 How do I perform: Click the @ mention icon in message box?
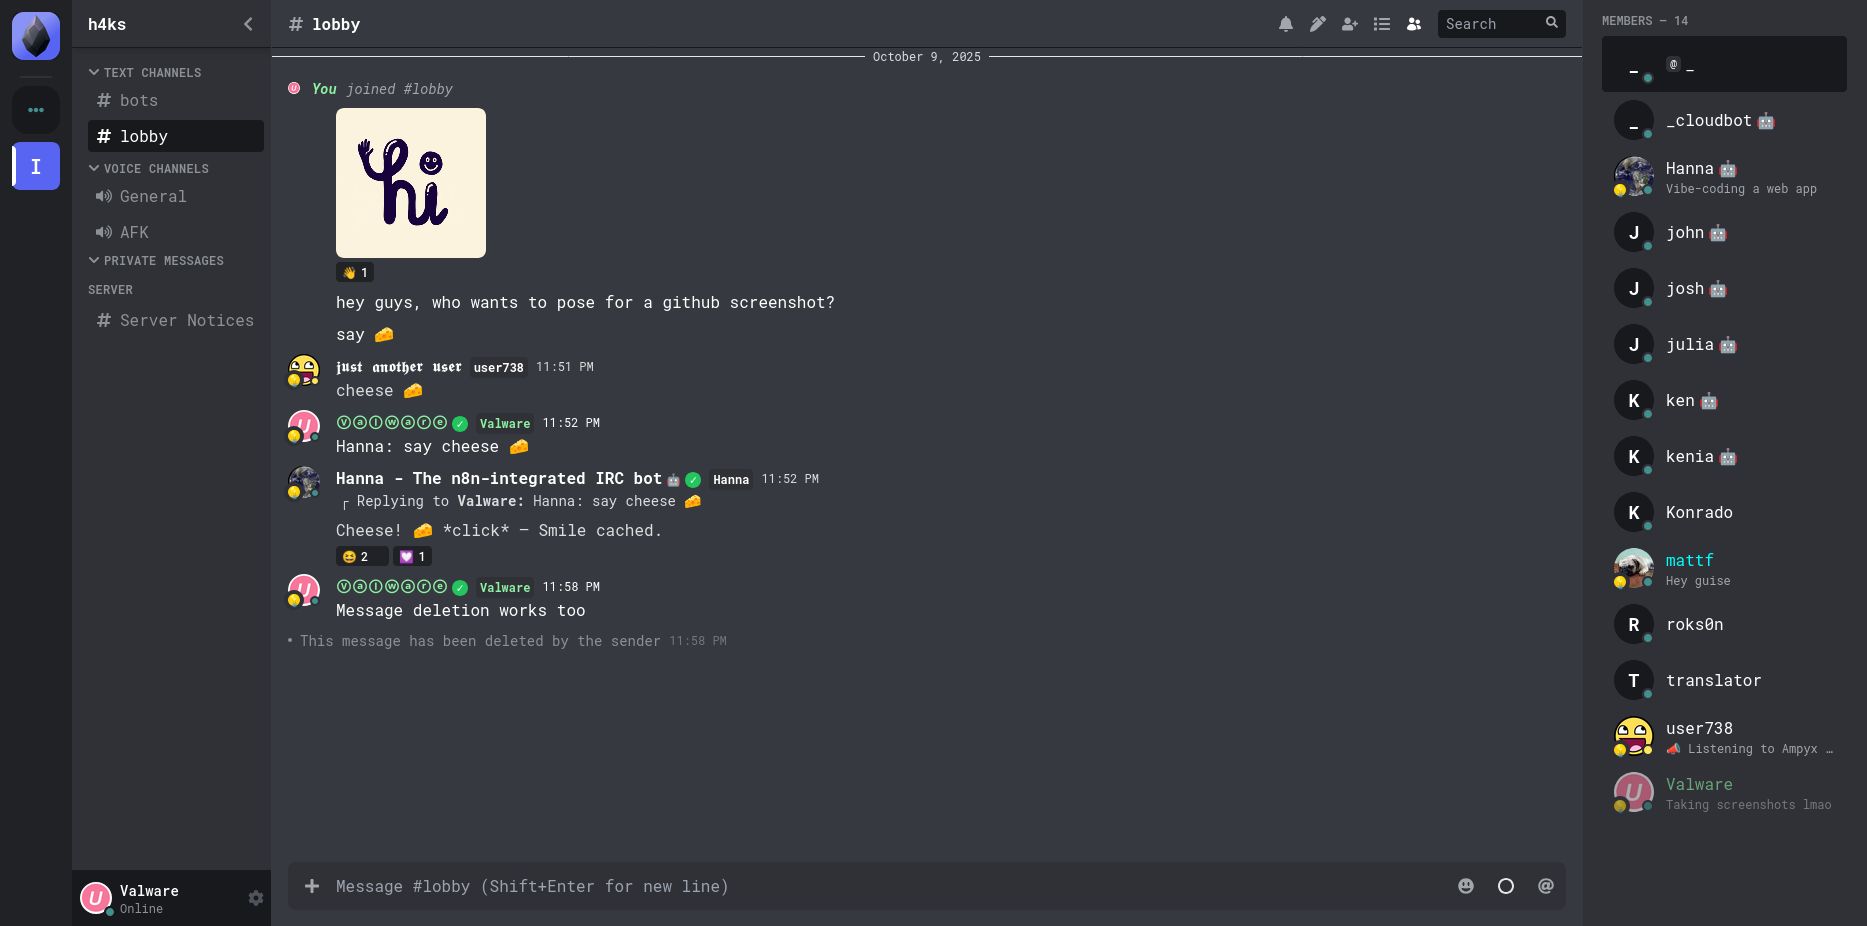click(1545, 886)
